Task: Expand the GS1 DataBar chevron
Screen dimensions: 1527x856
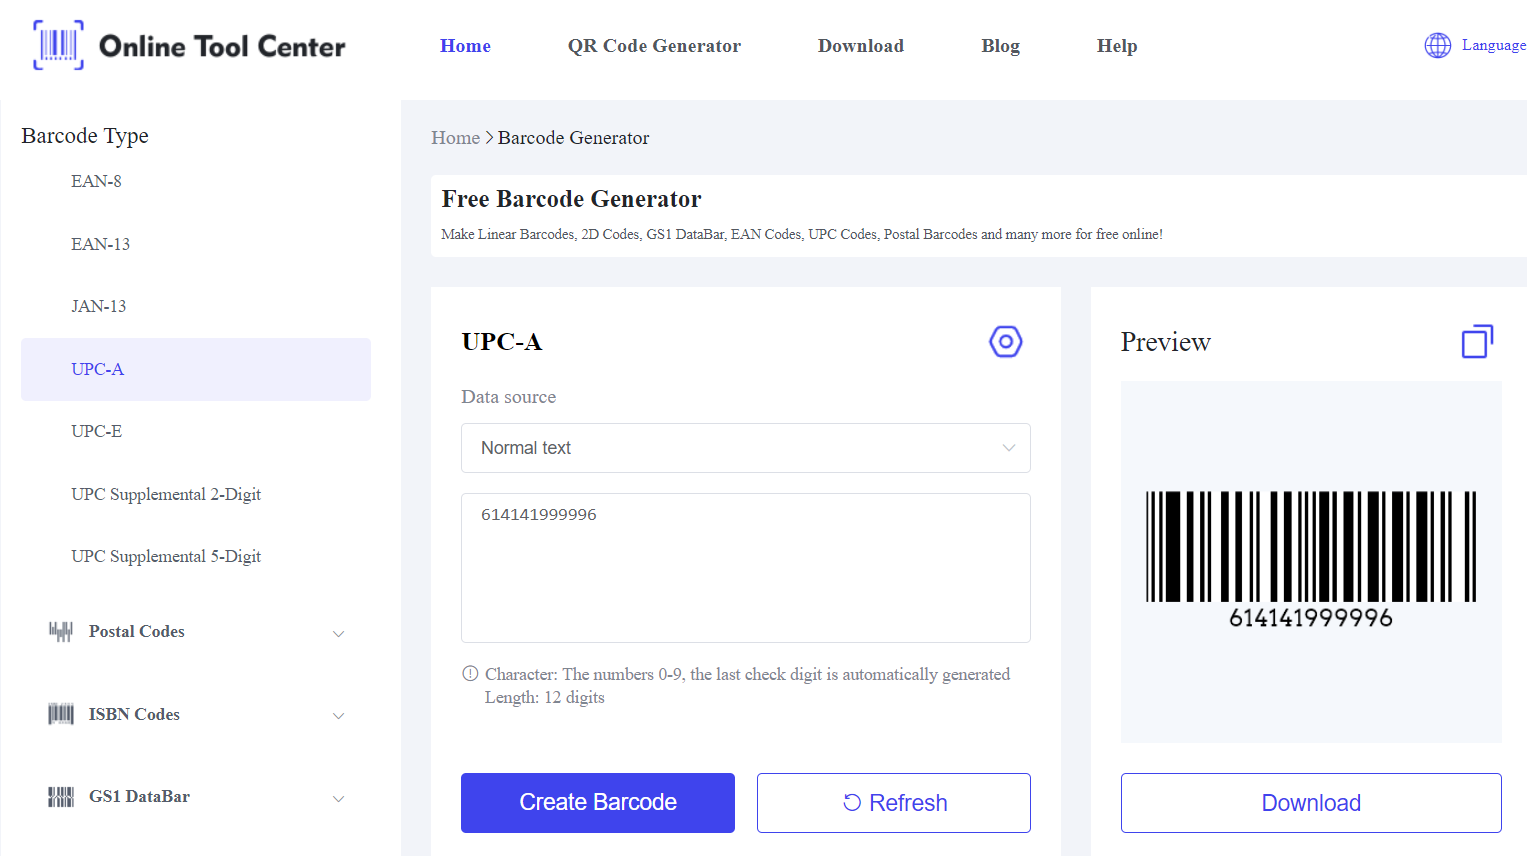Action: [x=338, y=799]
